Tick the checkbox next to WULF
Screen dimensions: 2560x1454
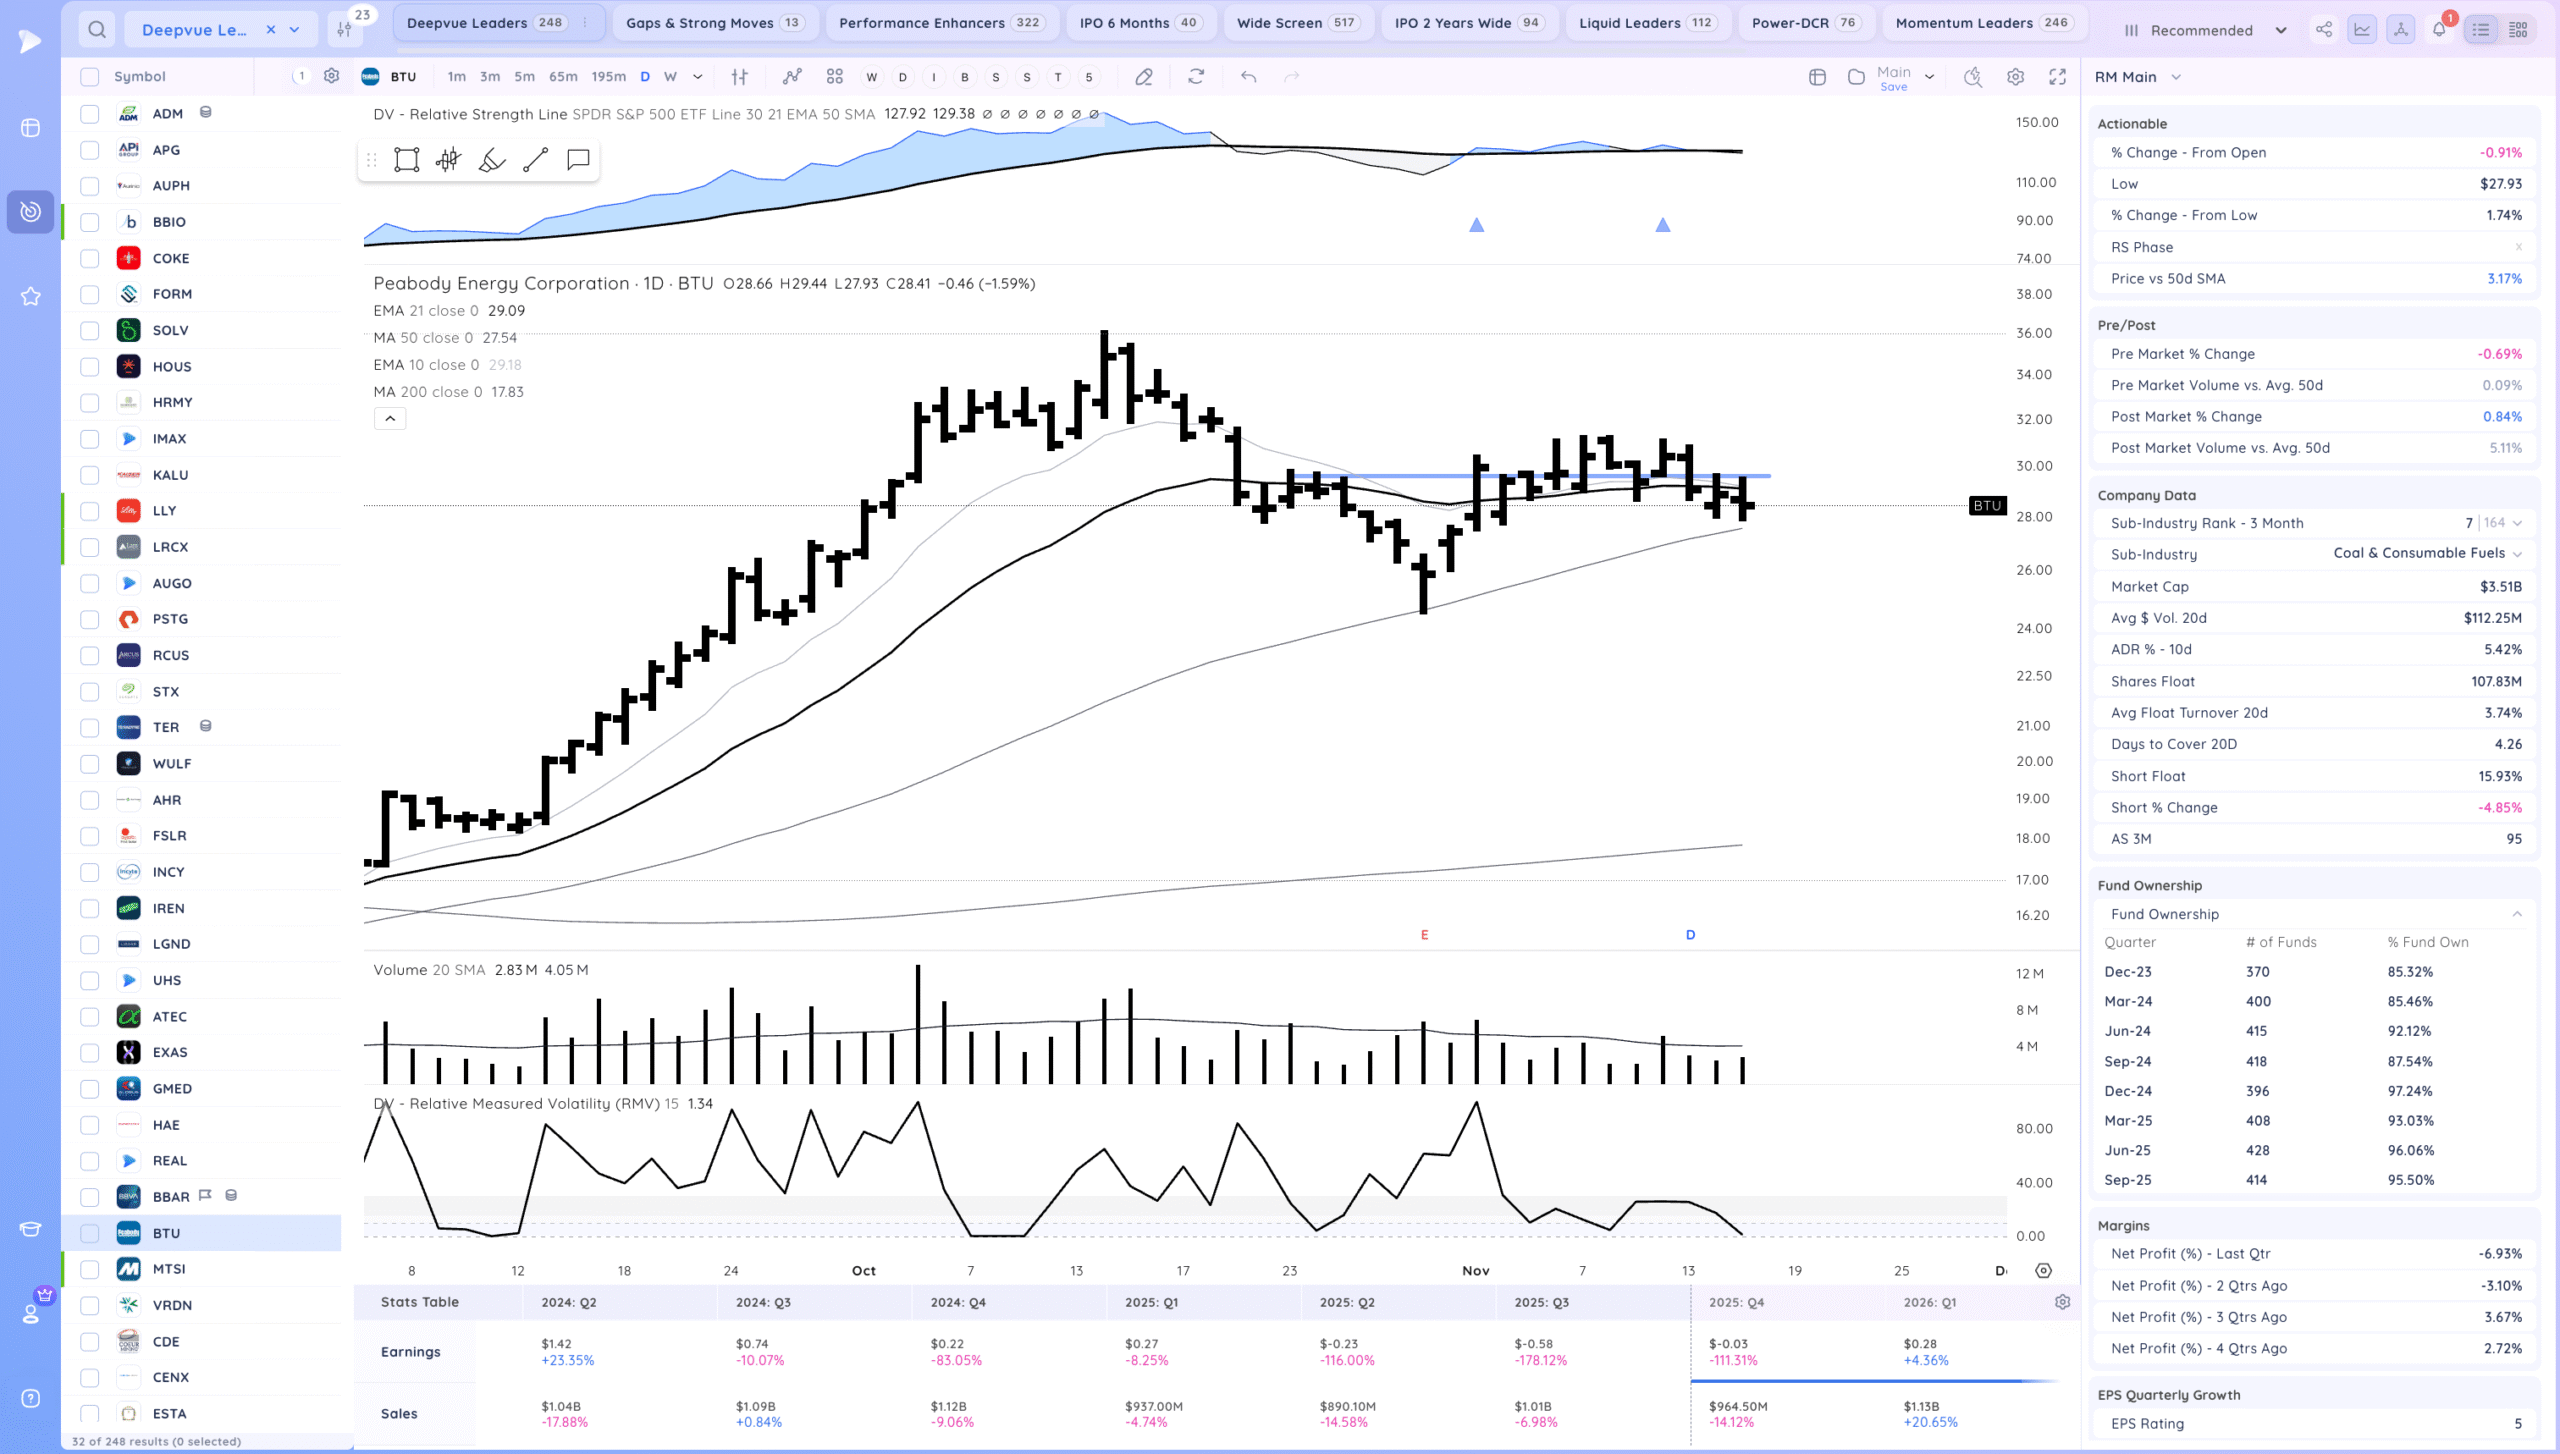(x=90, y=764)
